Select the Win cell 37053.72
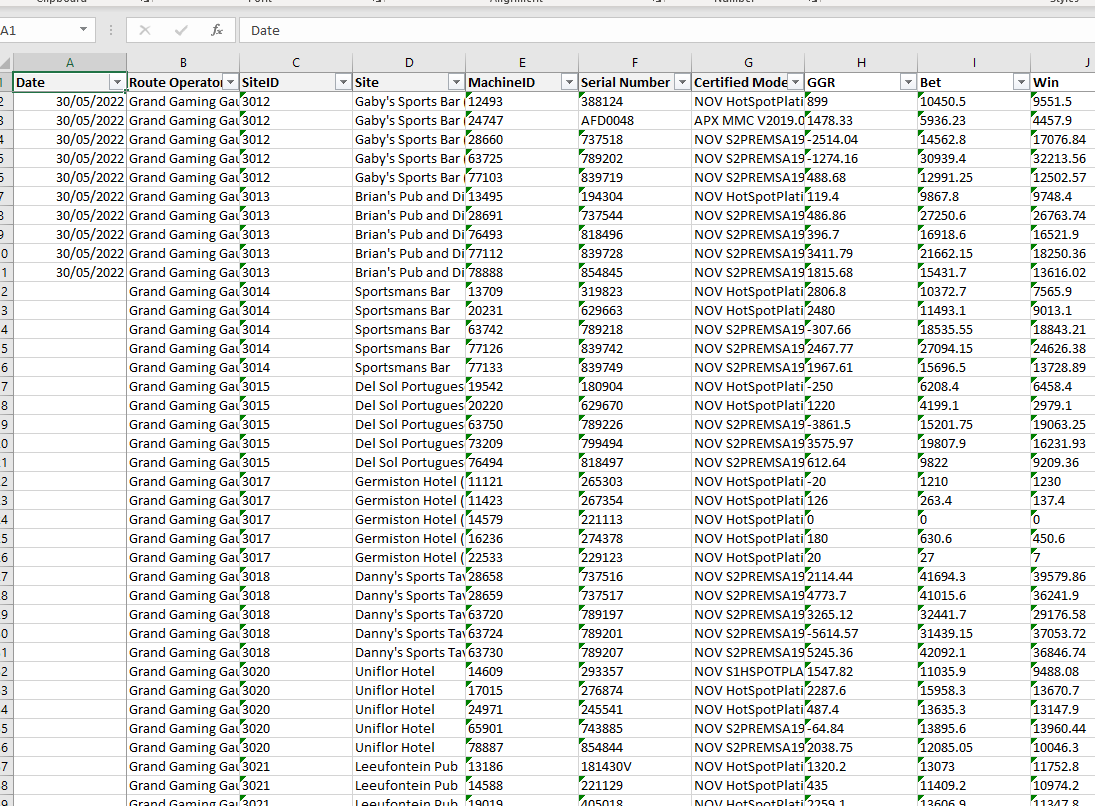 pyautogui.click(x=1063, y=633)
